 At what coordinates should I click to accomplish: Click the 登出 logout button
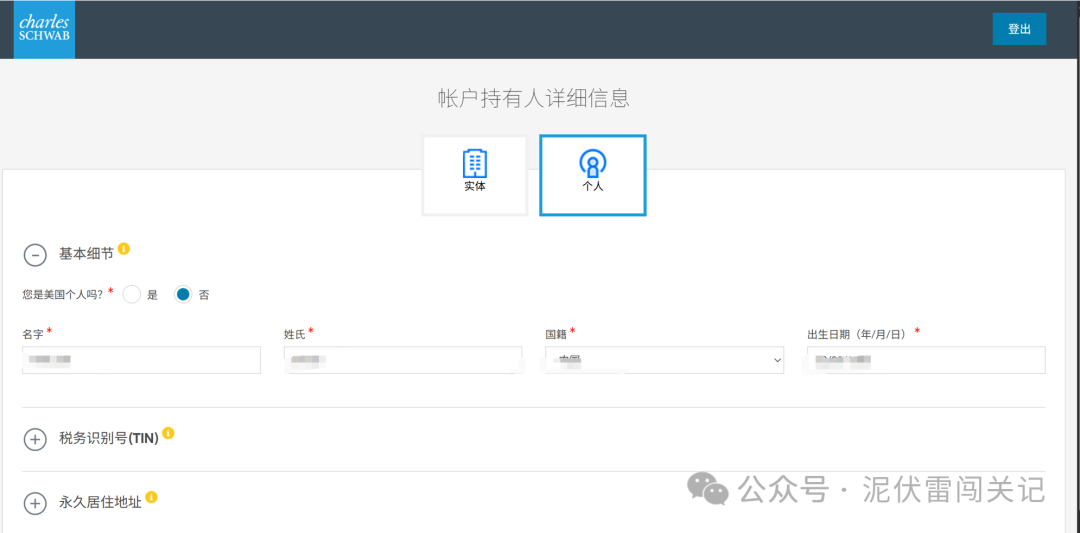point(1019,29)
